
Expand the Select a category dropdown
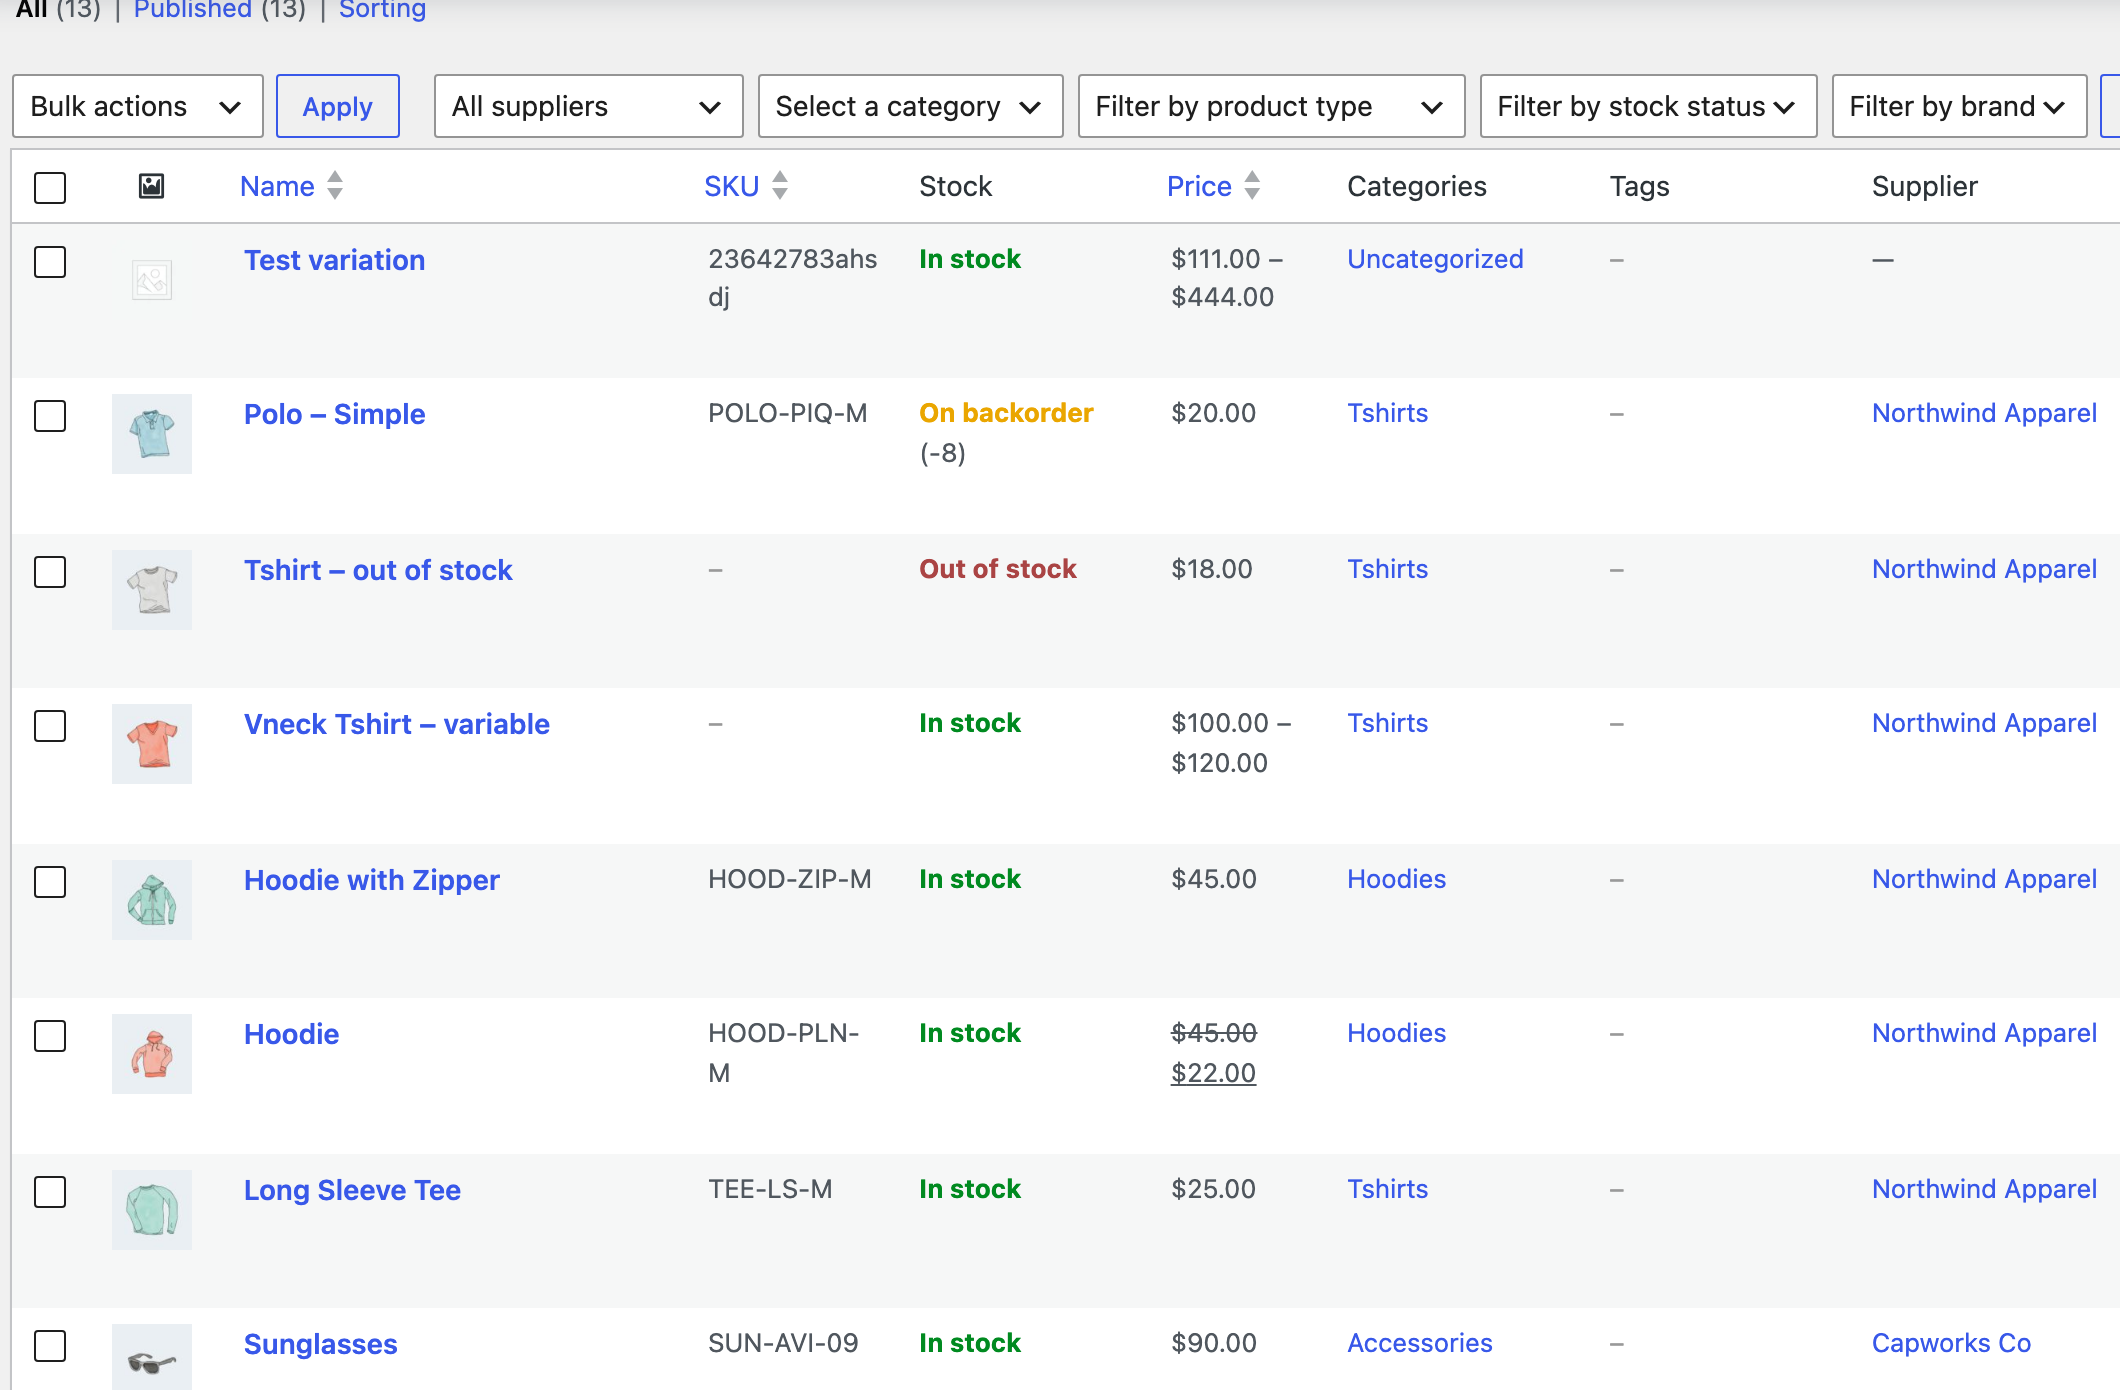coord(911,106)
